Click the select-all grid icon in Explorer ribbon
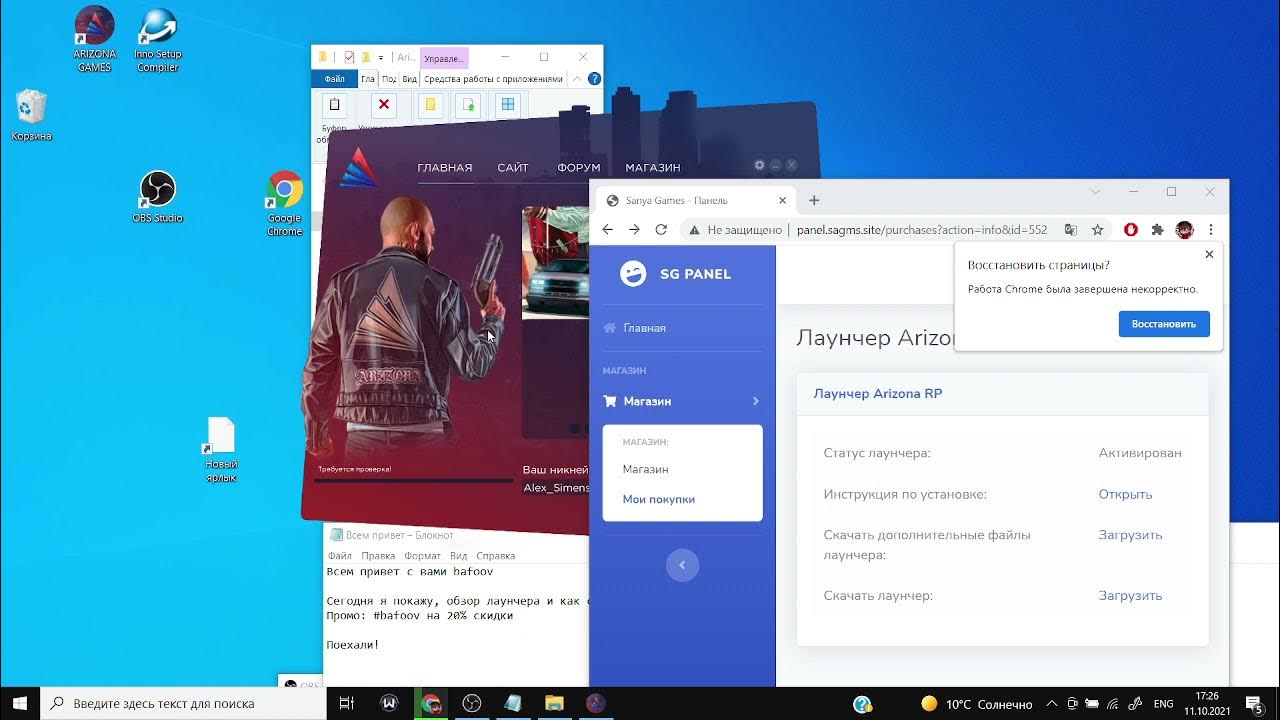This screenshot has width=1280, height=720. click(x=508, y=104)
